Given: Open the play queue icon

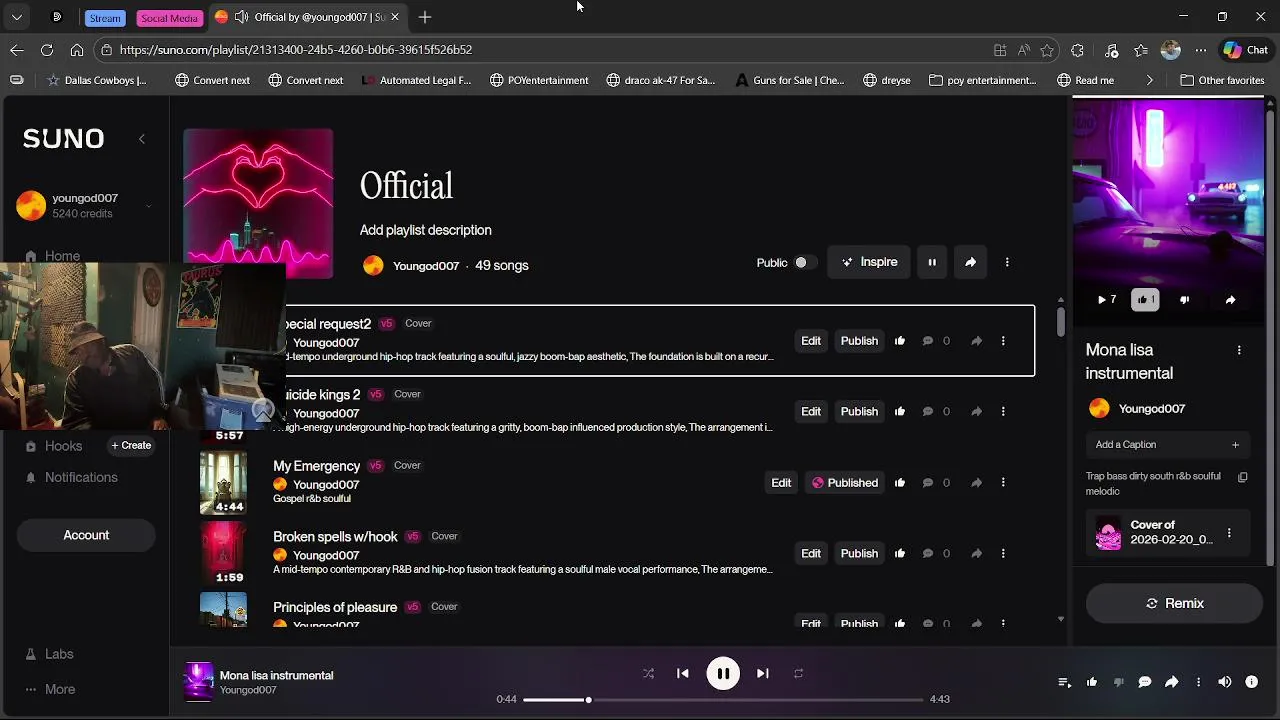Looking at the screenshot, I should coord(1065,682).
